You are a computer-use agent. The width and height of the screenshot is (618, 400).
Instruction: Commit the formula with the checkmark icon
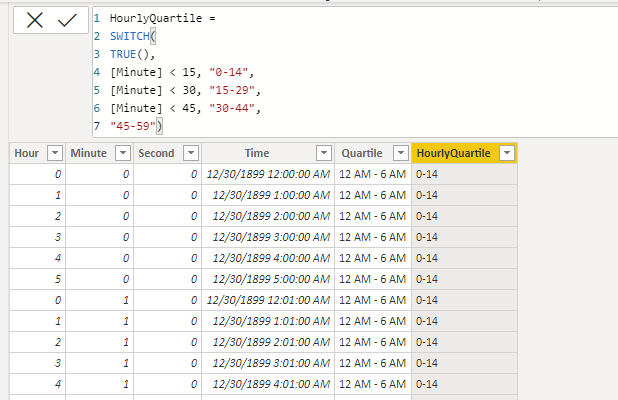(67, 20)
